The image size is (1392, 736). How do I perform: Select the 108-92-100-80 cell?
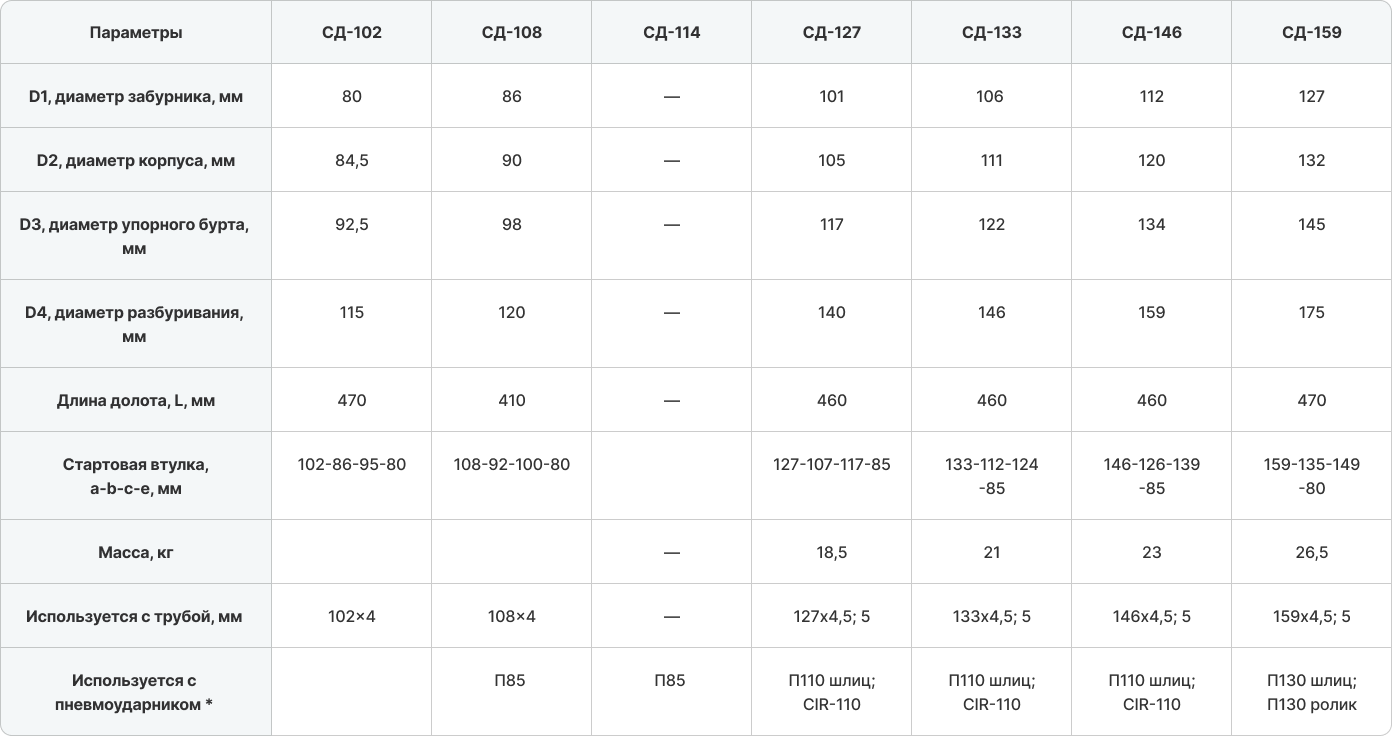coord(512,476)
